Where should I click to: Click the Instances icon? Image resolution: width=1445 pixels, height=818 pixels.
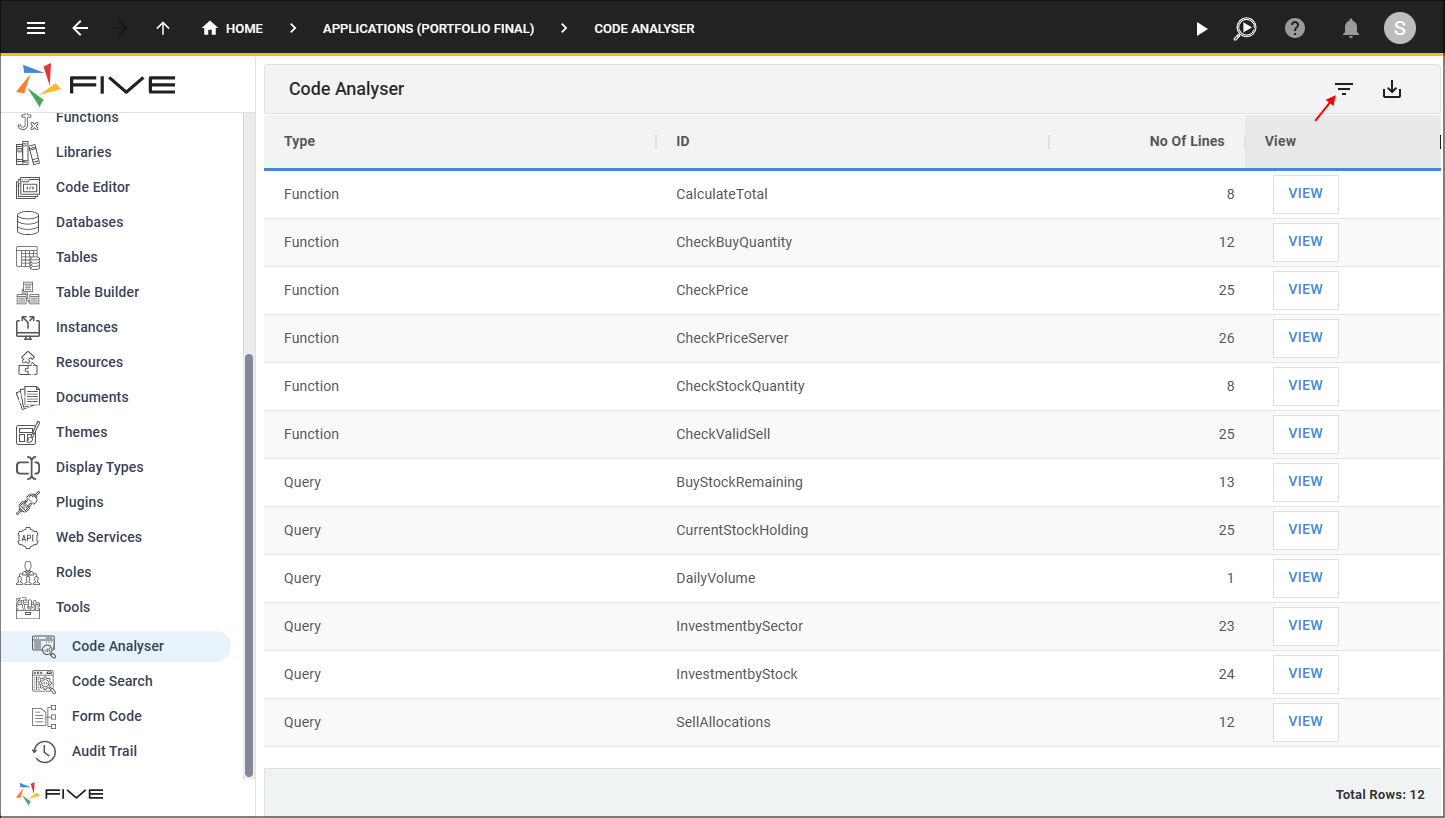[28, 327]
